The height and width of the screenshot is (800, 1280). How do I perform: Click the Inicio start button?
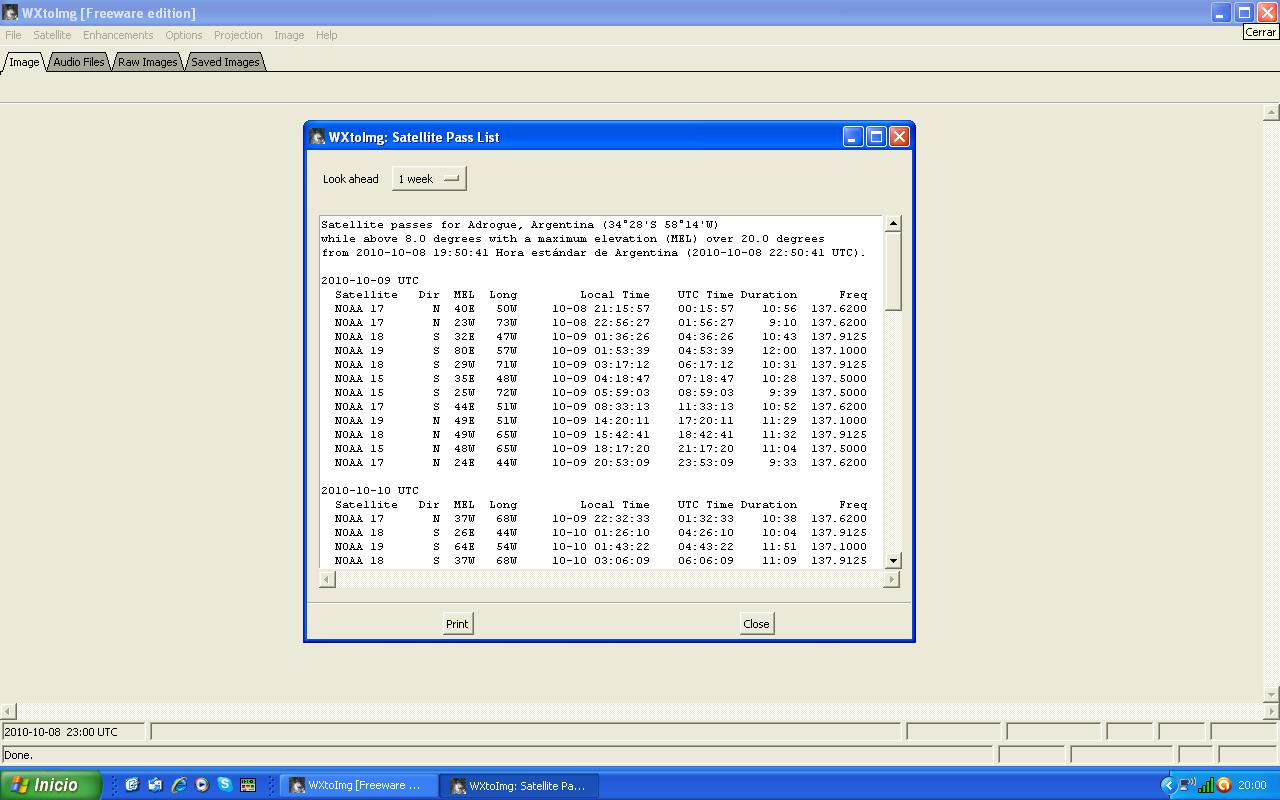tap(50, 785)
